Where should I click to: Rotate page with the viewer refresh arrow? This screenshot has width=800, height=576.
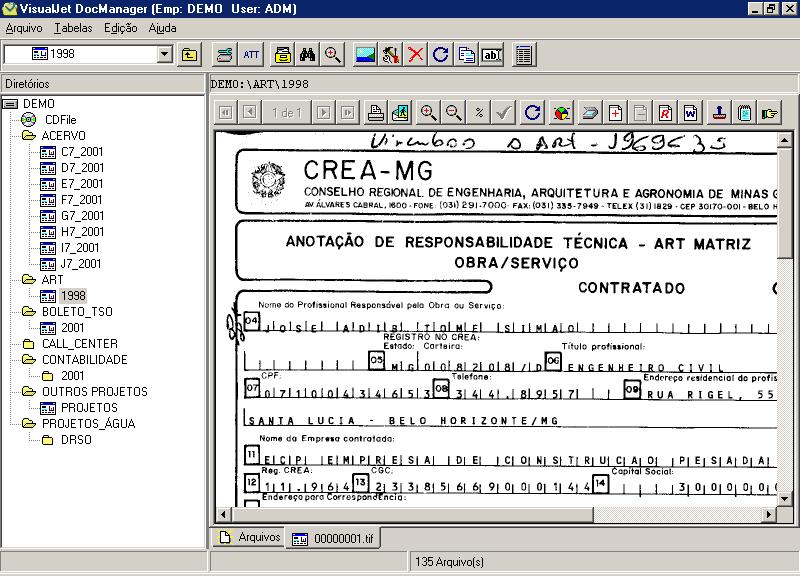[532, 113]
